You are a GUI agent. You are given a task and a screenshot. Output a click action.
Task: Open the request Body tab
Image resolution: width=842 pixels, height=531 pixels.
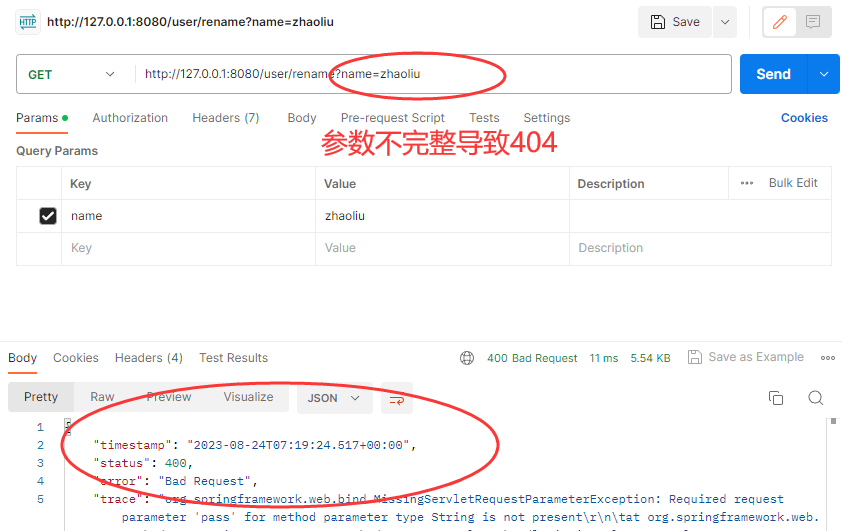(302, 118)
